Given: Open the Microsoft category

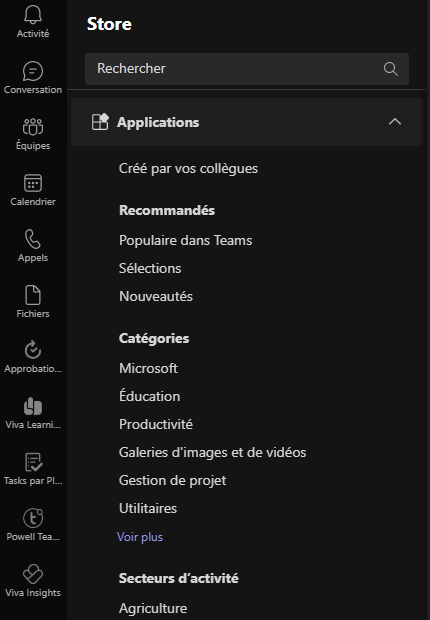Looking at the screenshot, I should tap(148, 369).
